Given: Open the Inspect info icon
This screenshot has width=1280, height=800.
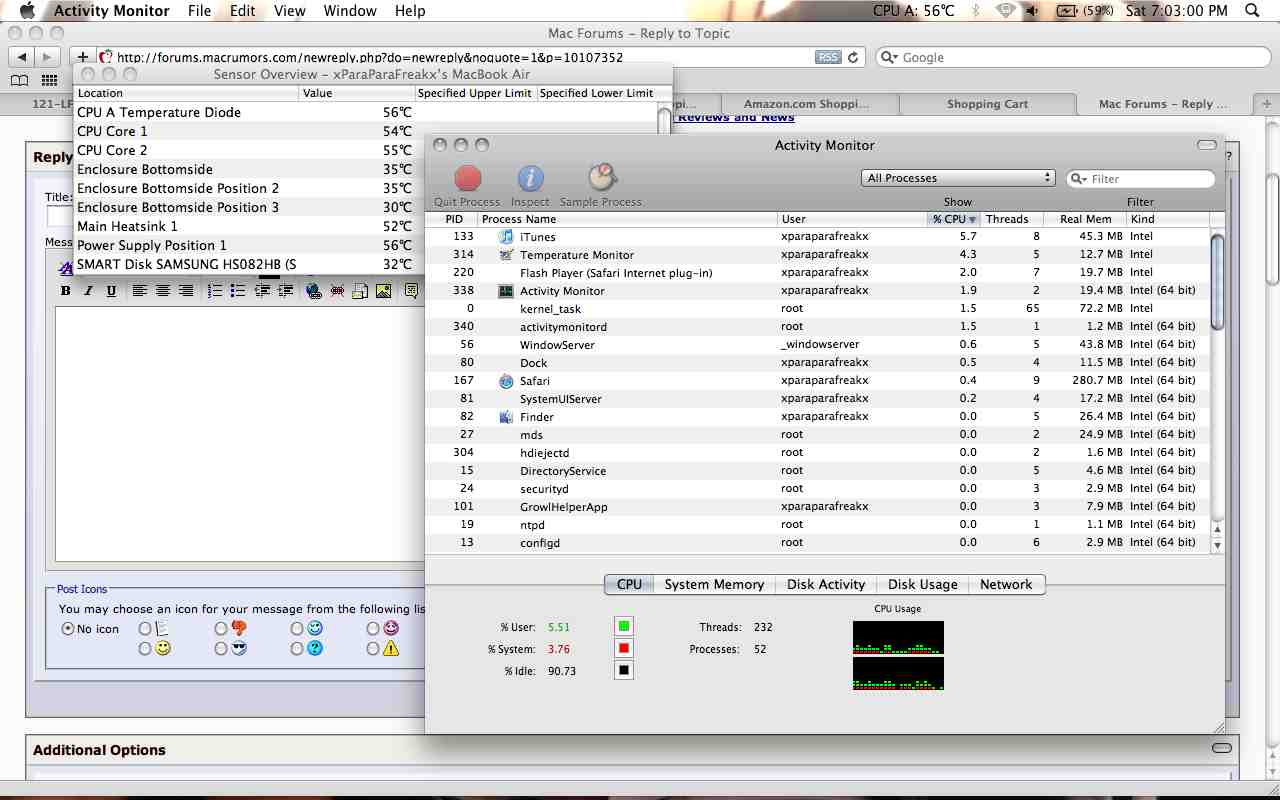Looking at the screenshot, I should pos(530,179).
